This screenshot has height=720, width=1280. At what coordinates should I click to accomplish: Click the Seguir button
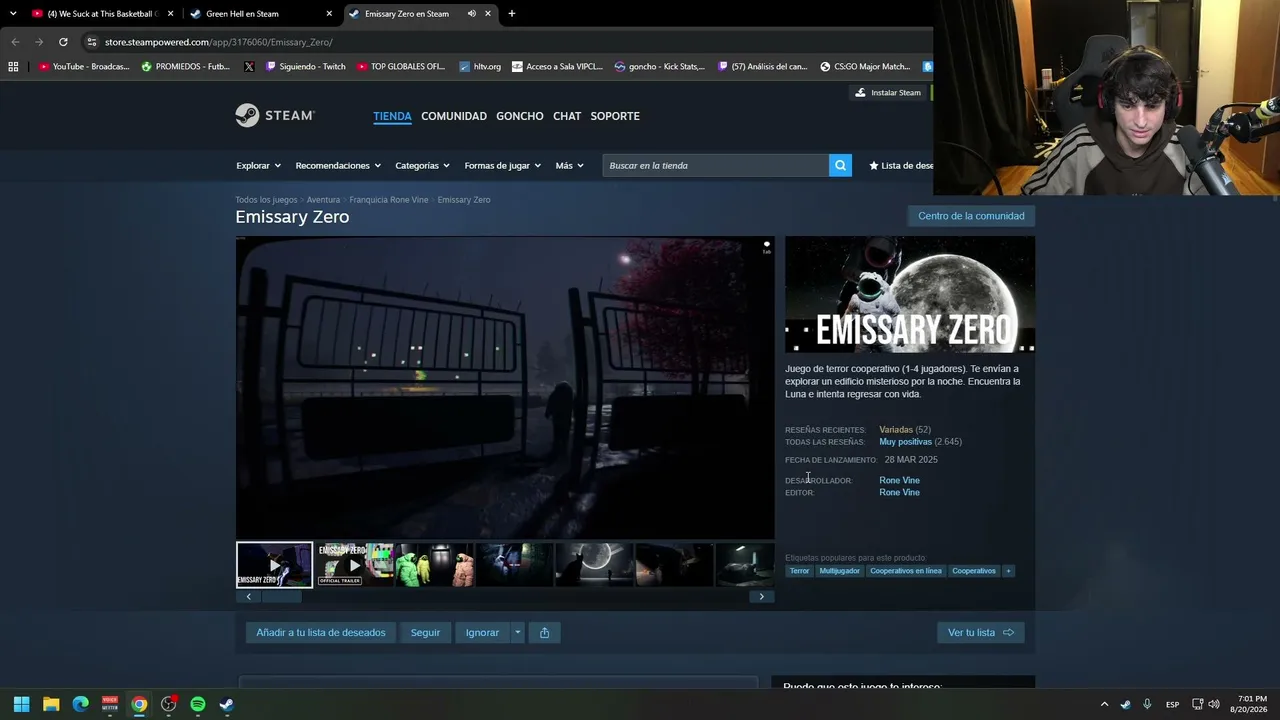[425, 632]
